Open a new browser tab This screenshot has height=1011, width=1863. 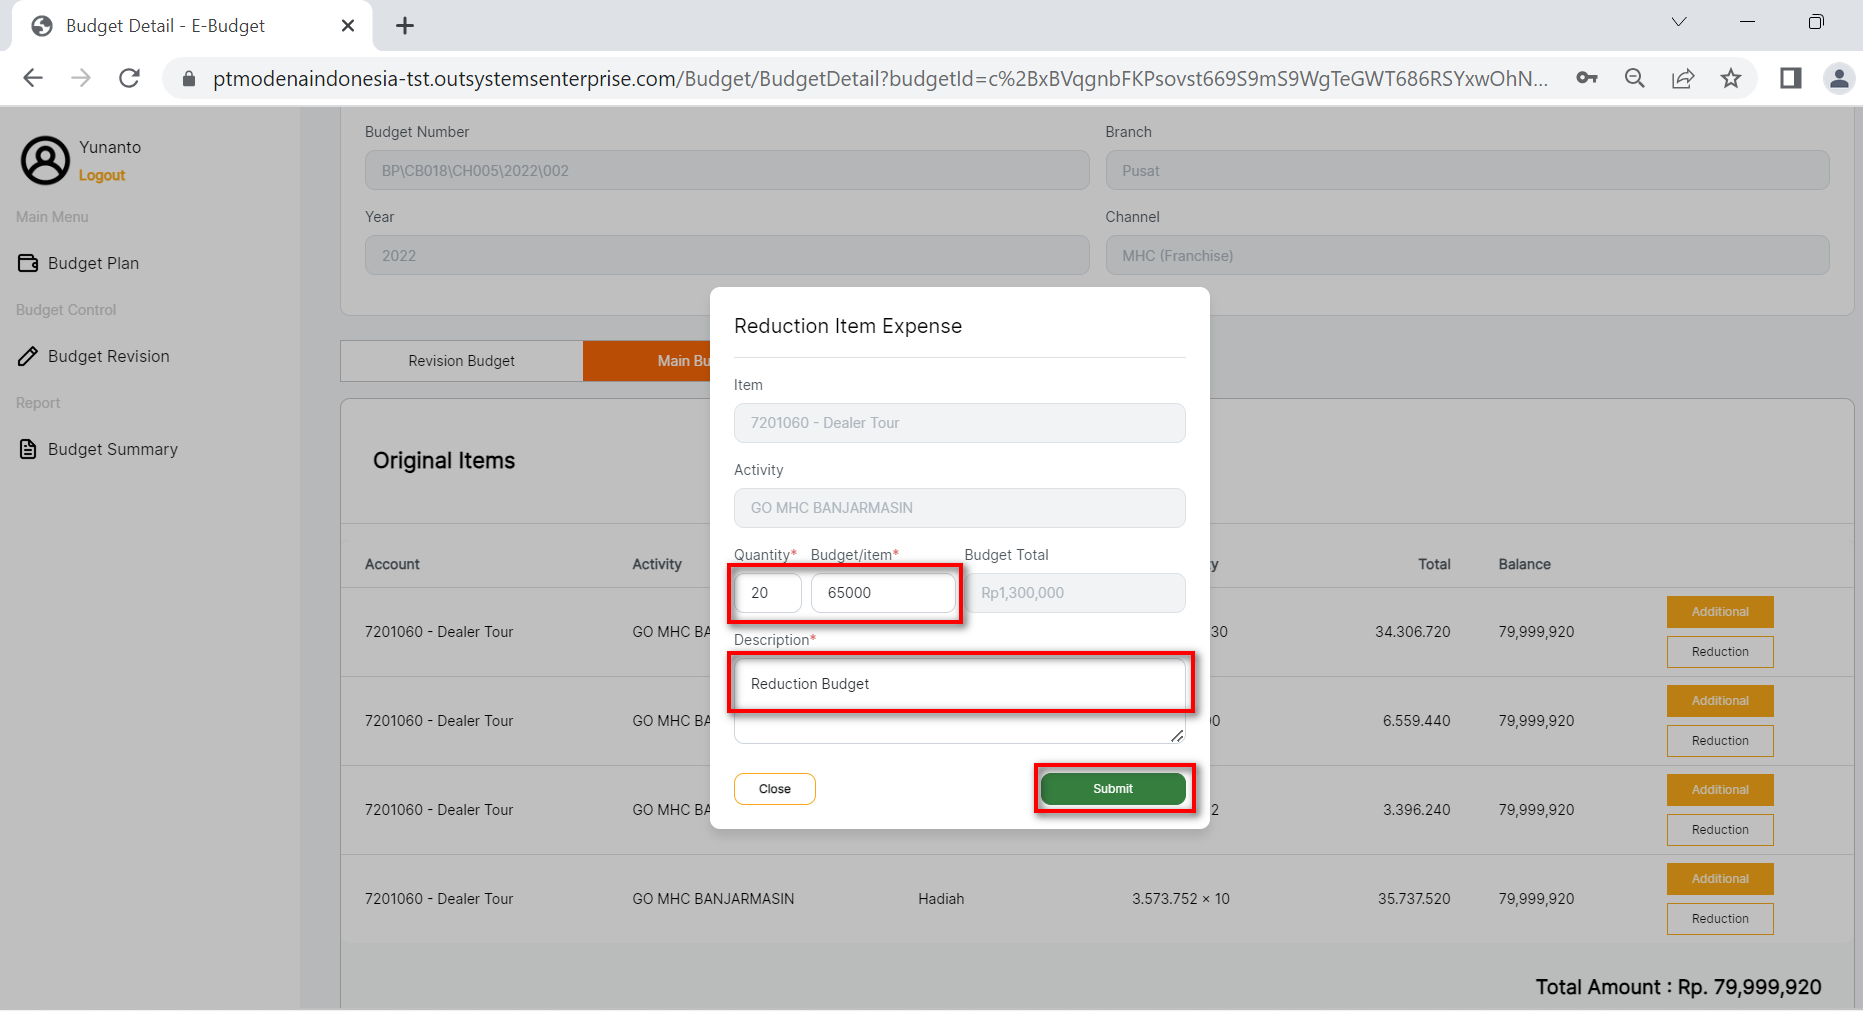pyautogui.click(x=405, y=26)
